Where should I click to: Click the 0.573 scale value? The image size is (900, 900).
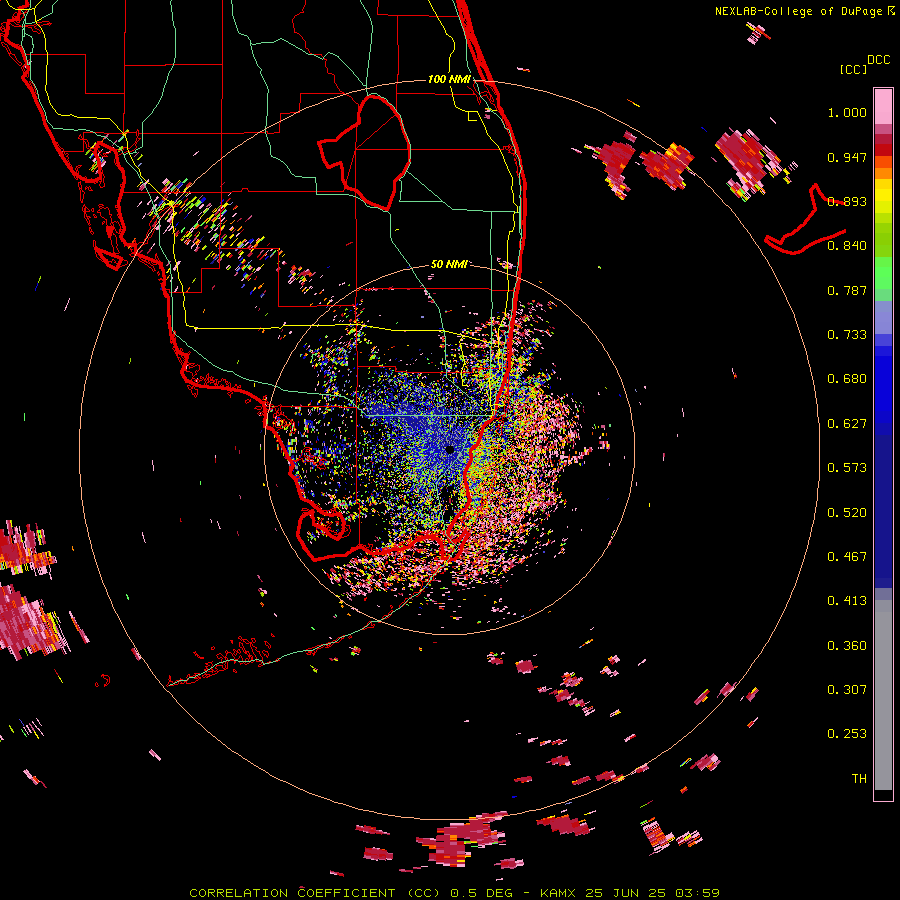(847, 468)
